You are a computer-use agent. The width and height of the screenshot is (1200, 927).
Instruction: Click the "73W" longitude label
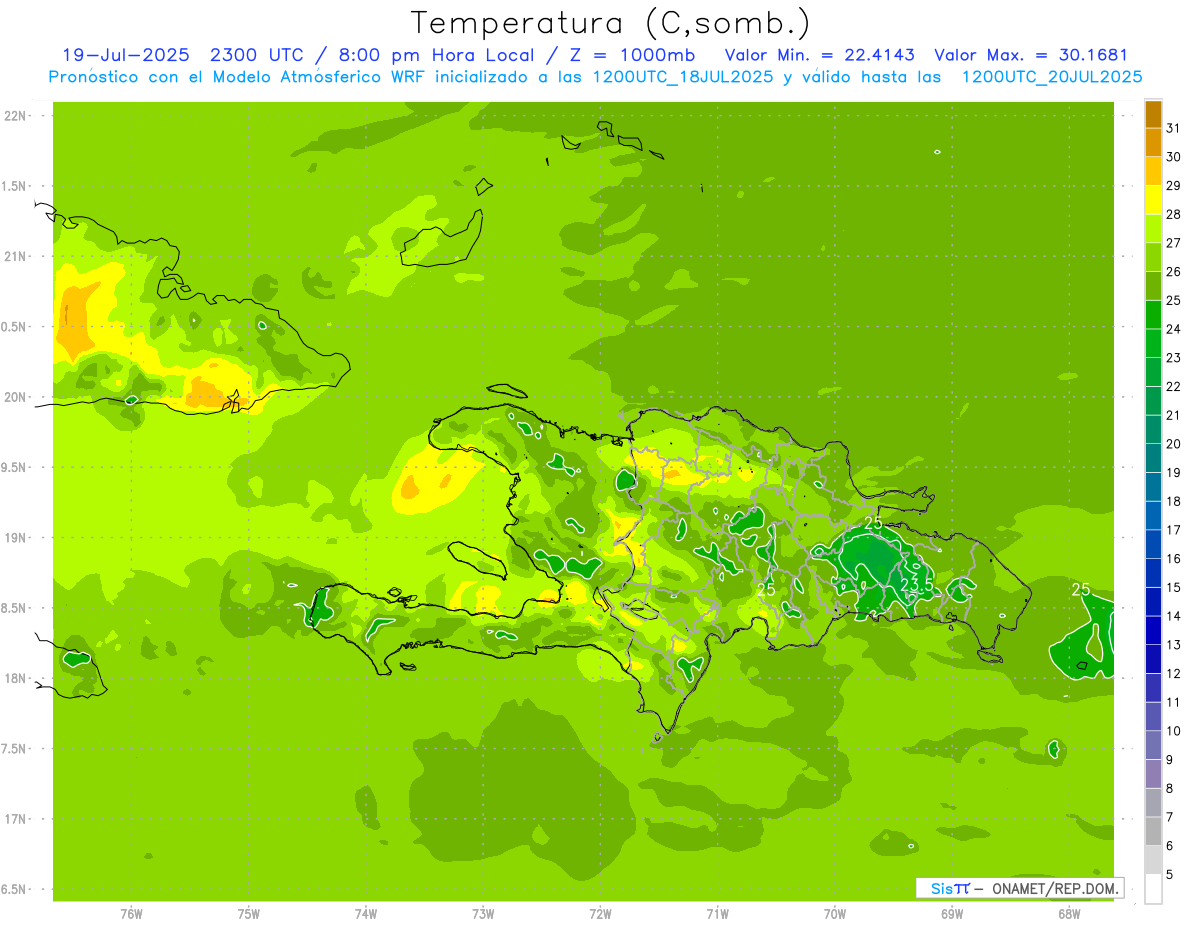coord(483,915)
